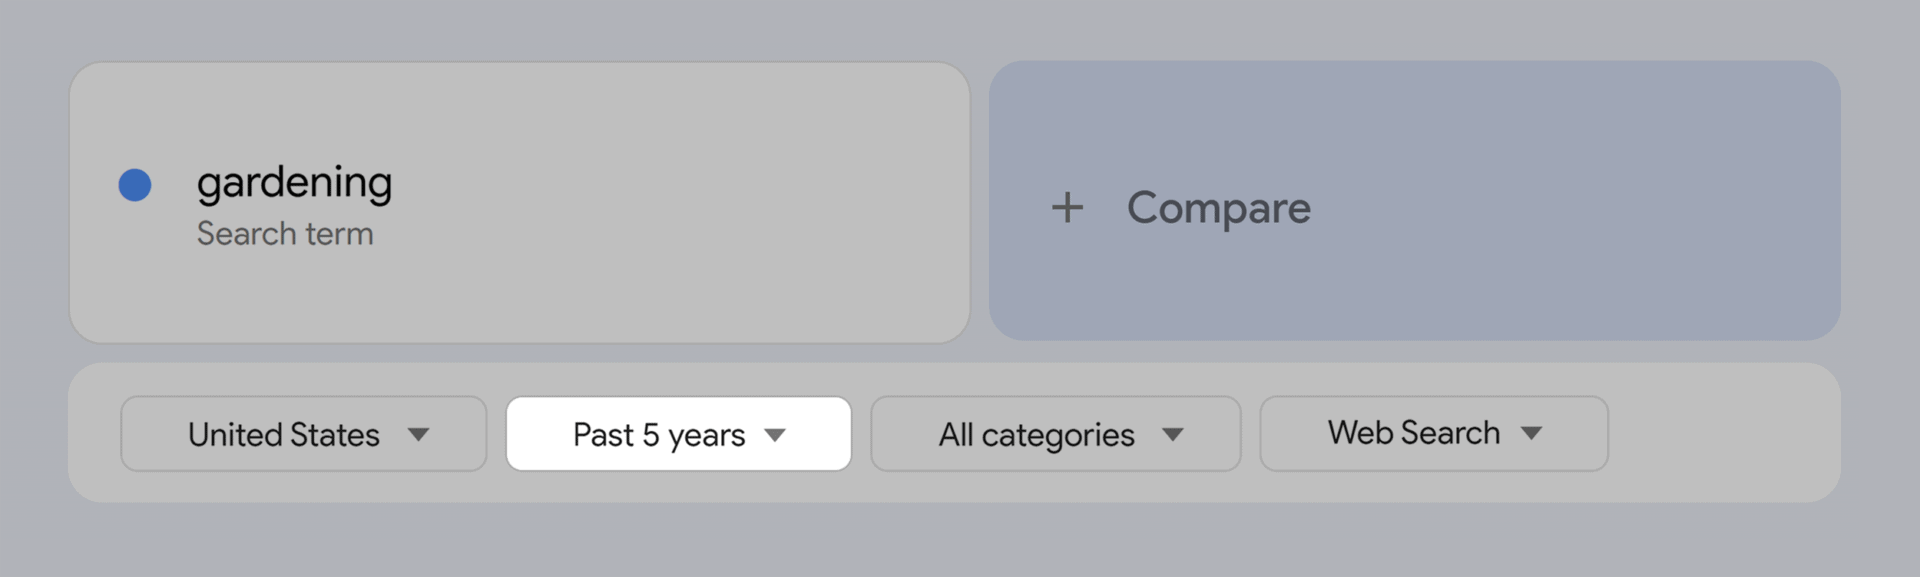Click the arrow next to United States
The height and width of the screenshot is (577, 1920).
419,434
